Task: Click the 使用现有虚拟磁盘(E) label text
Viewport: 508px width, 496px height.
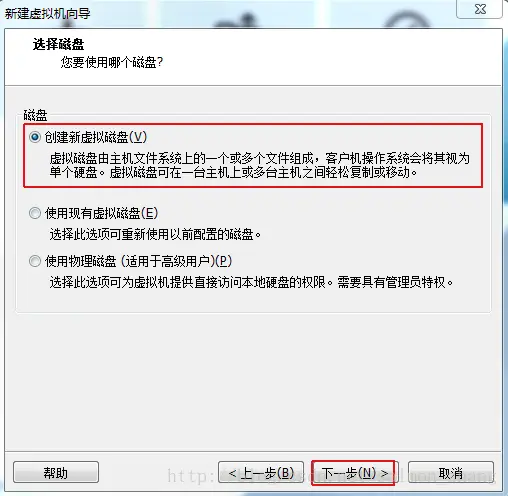Action: [x=101, y=213]
